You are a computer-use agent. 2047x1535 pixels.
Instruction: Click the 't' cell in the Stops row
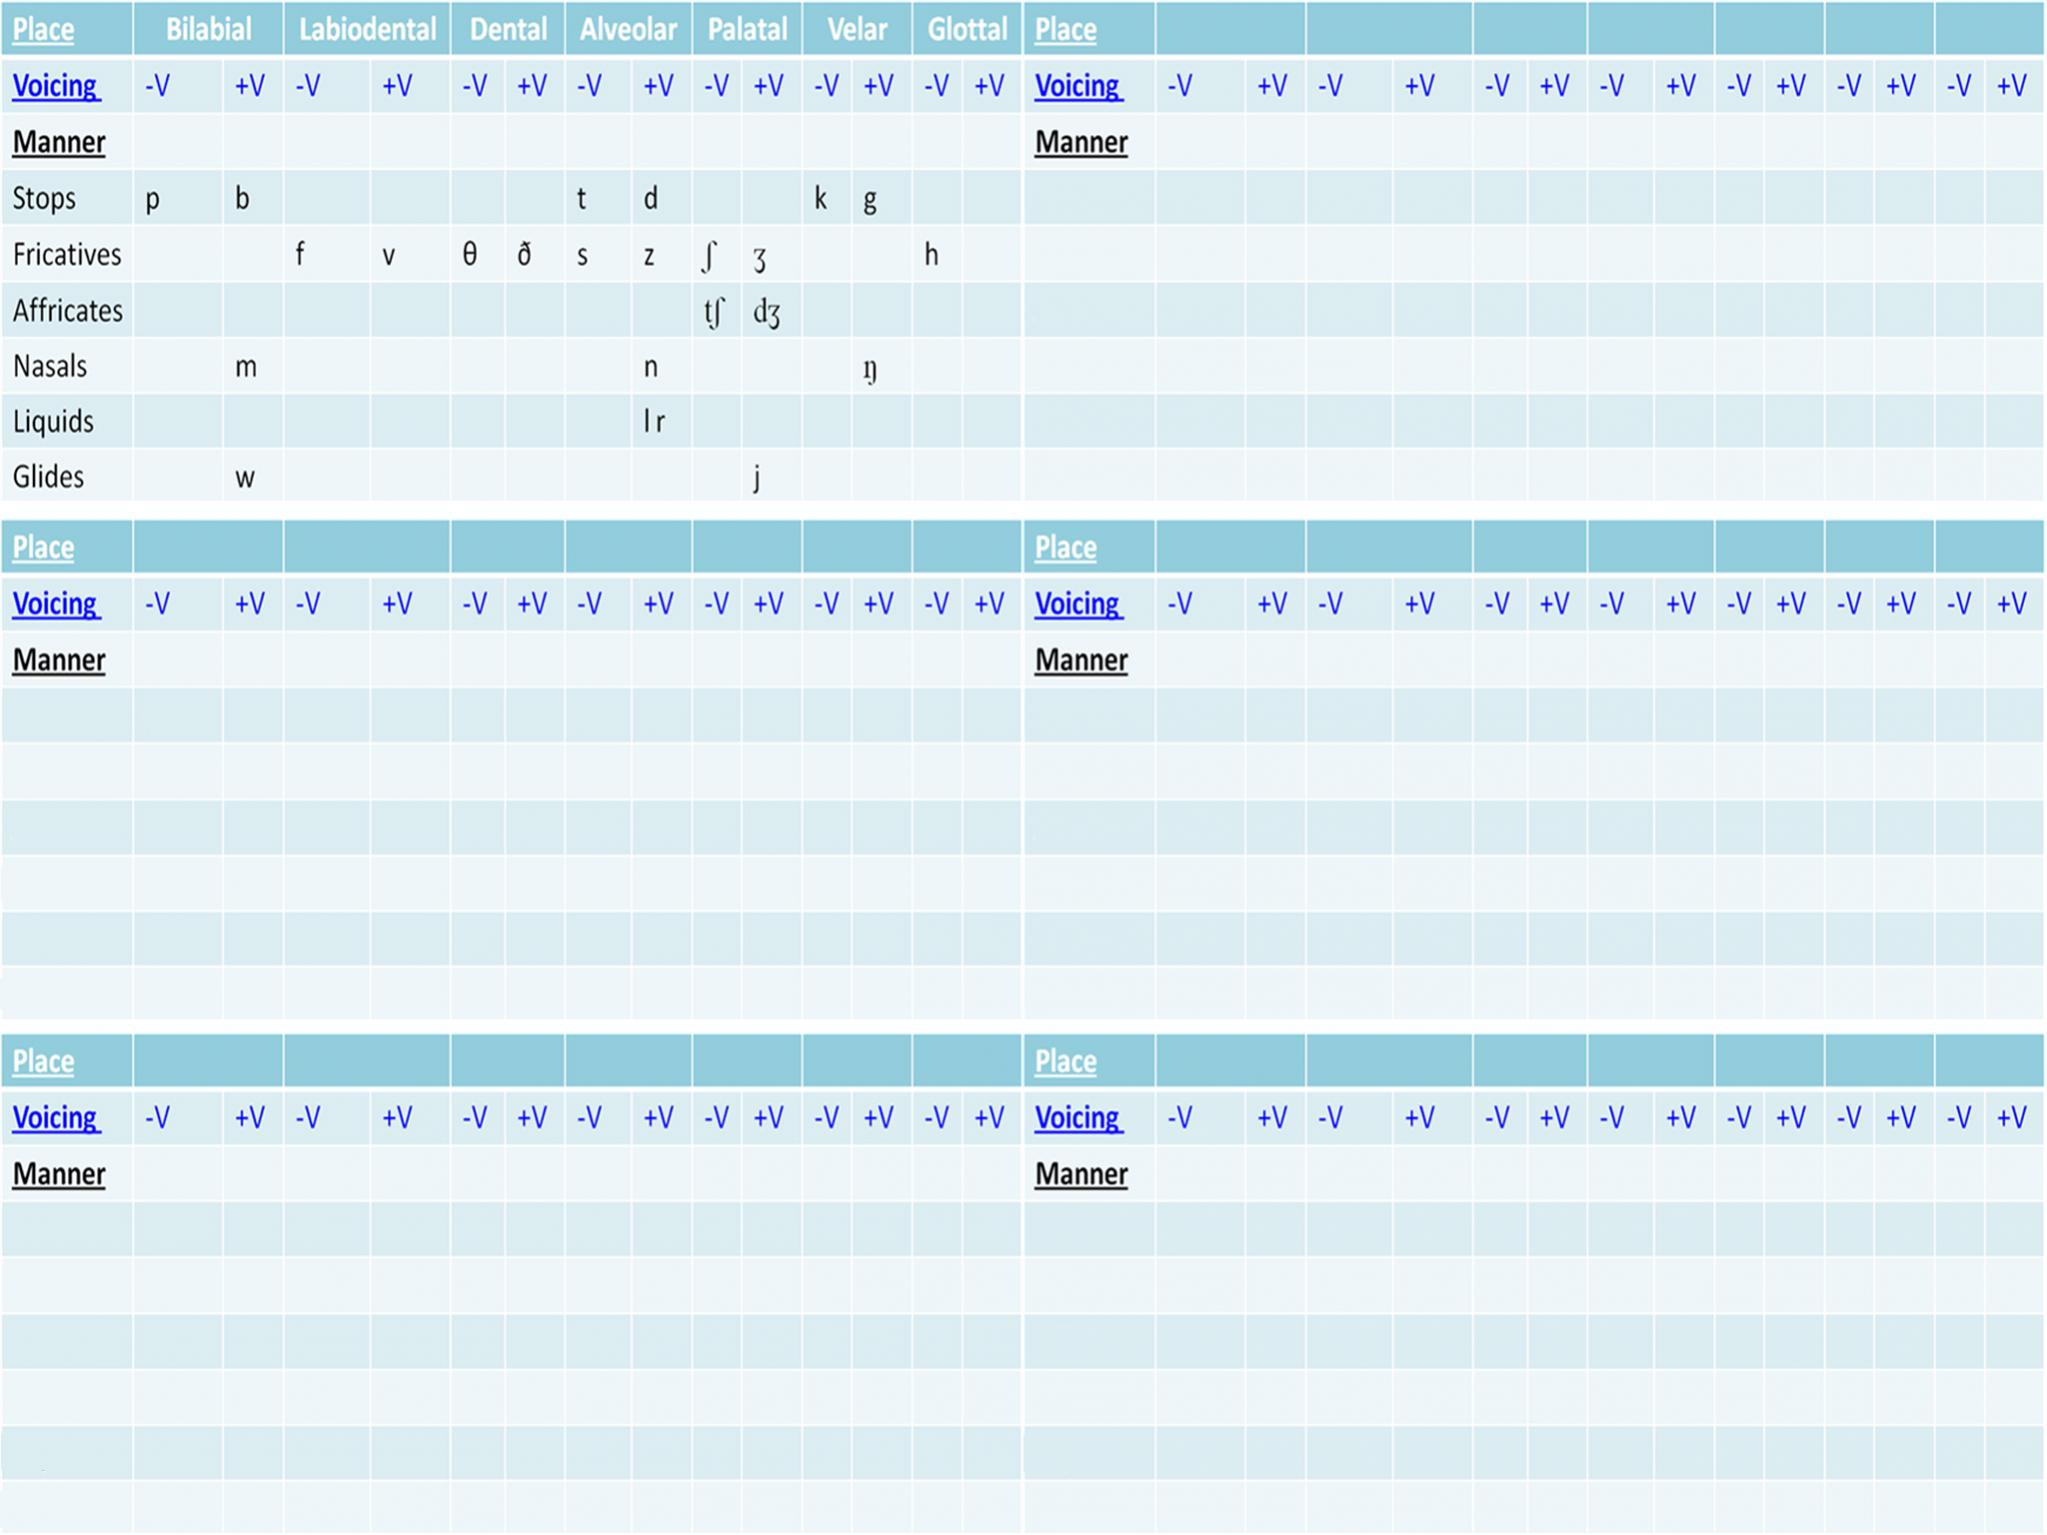[598, 198]
